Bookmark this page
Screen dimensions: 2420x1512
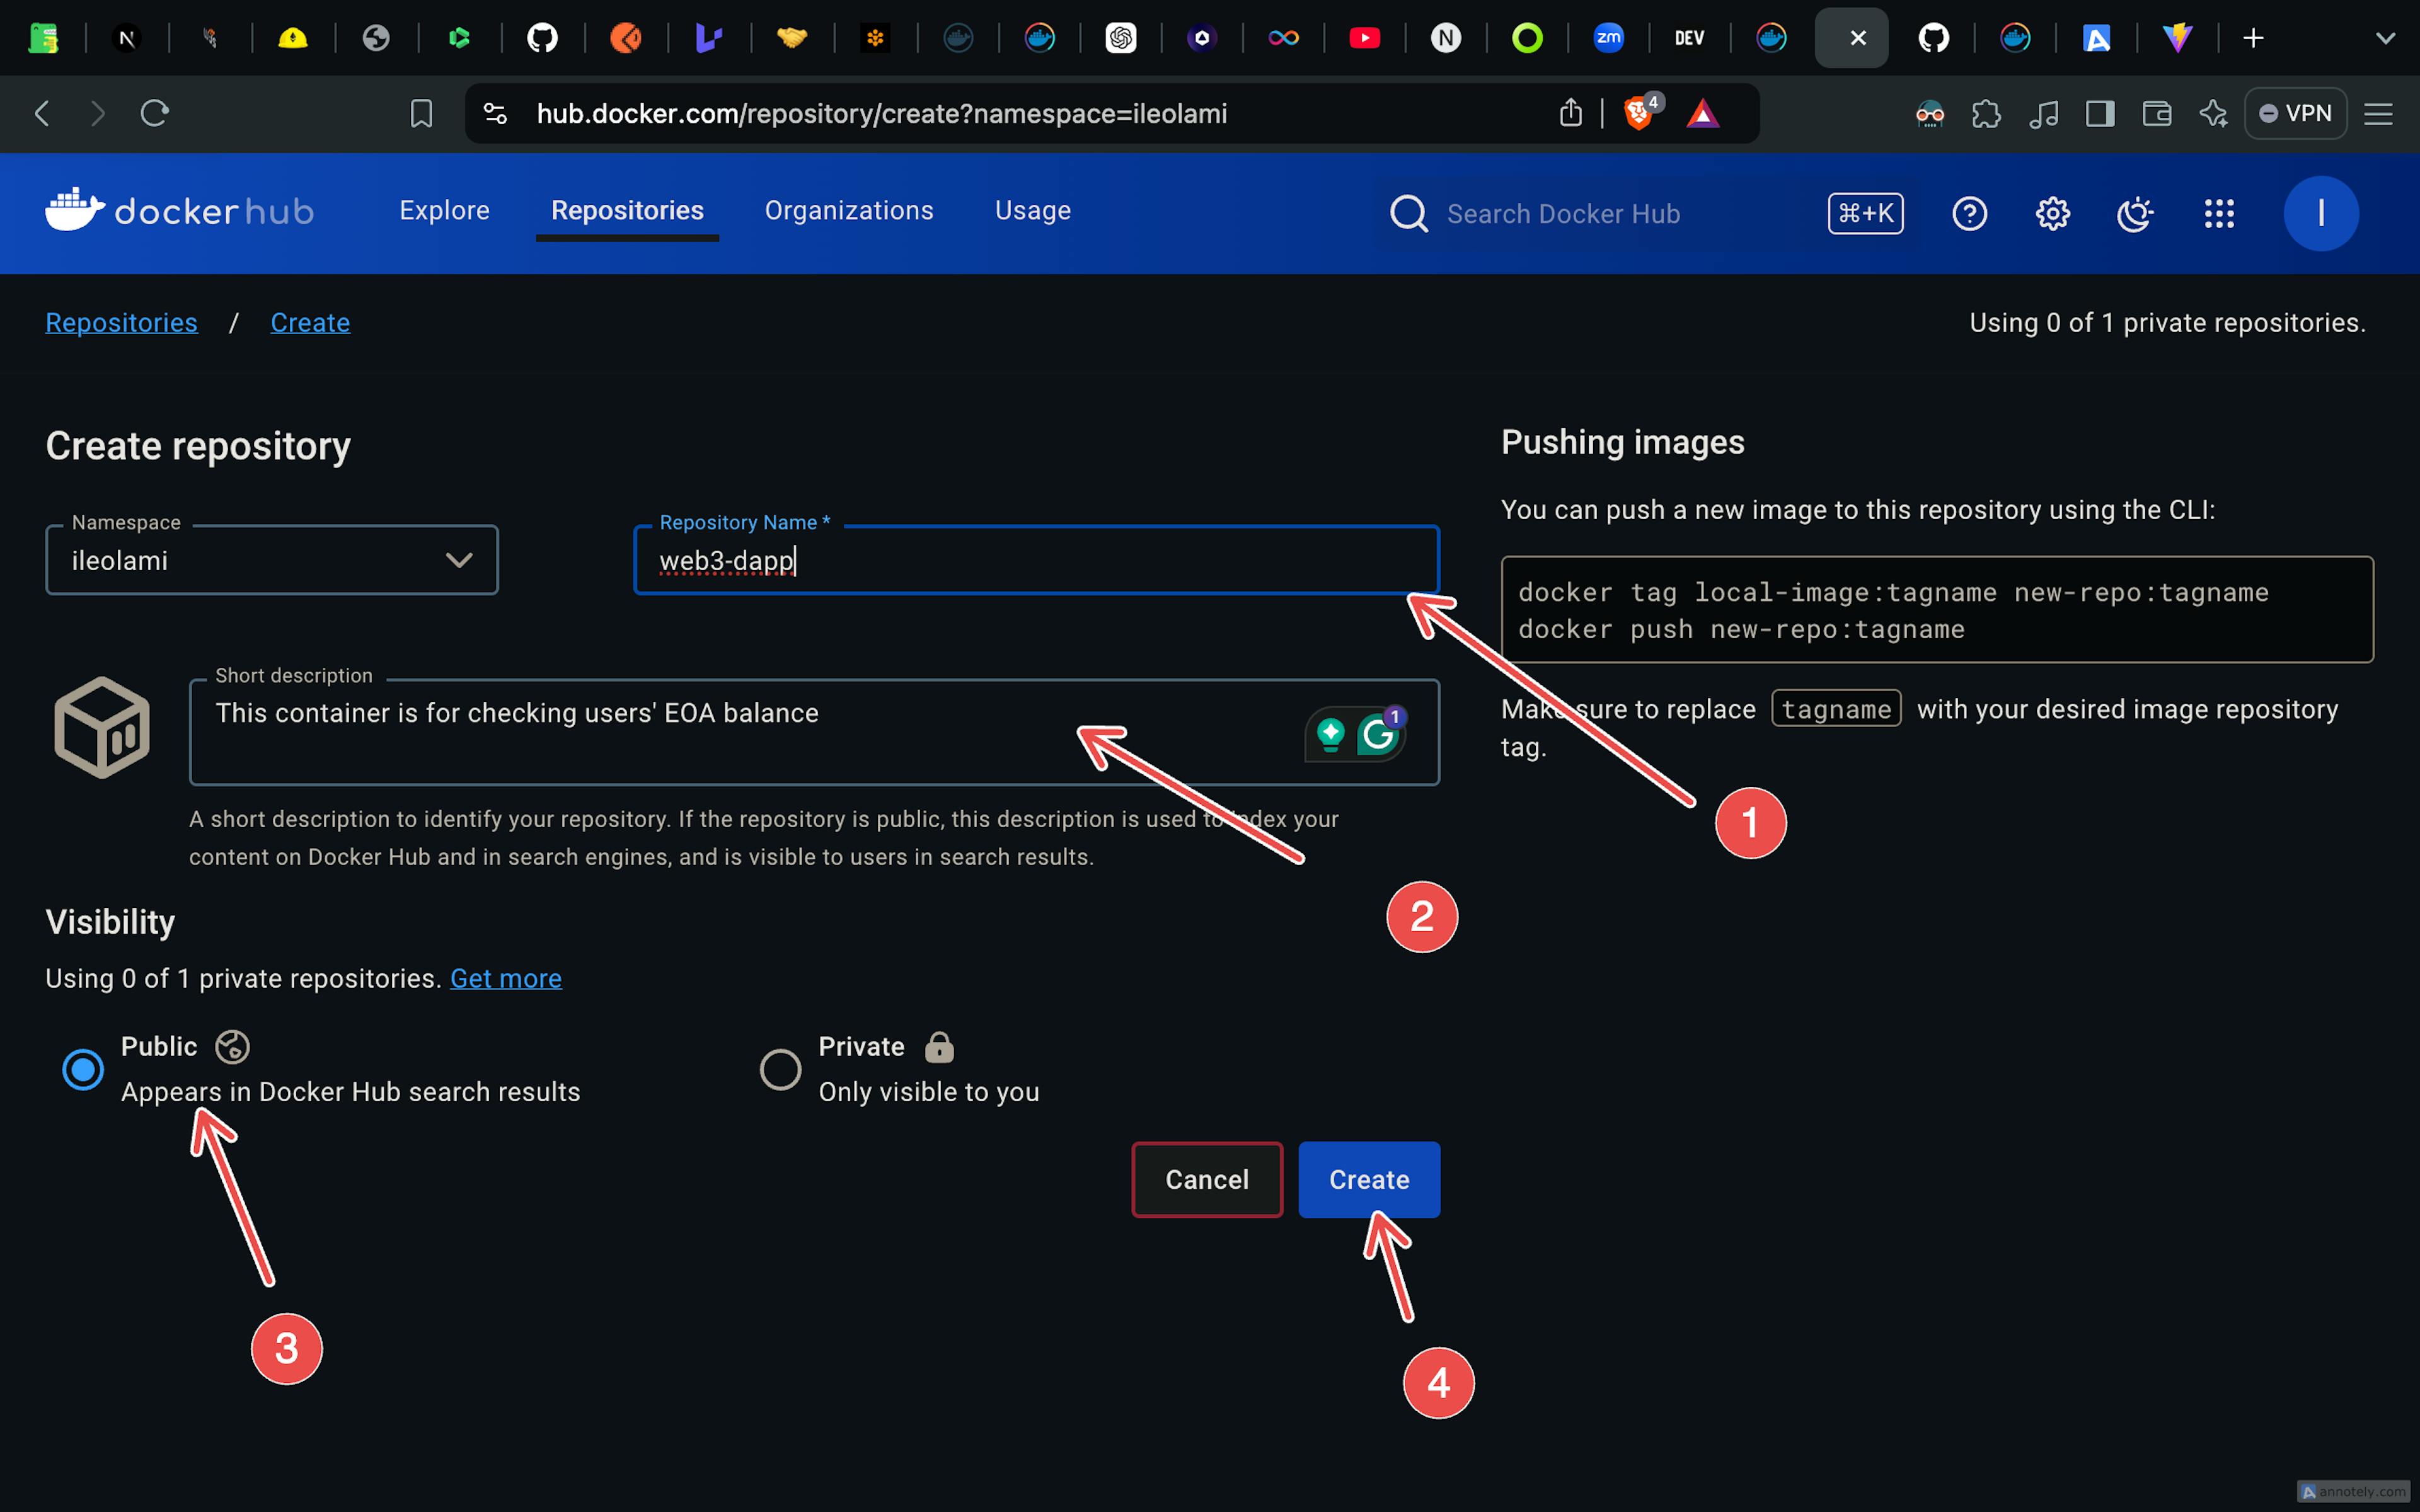(x=421, y=113)
